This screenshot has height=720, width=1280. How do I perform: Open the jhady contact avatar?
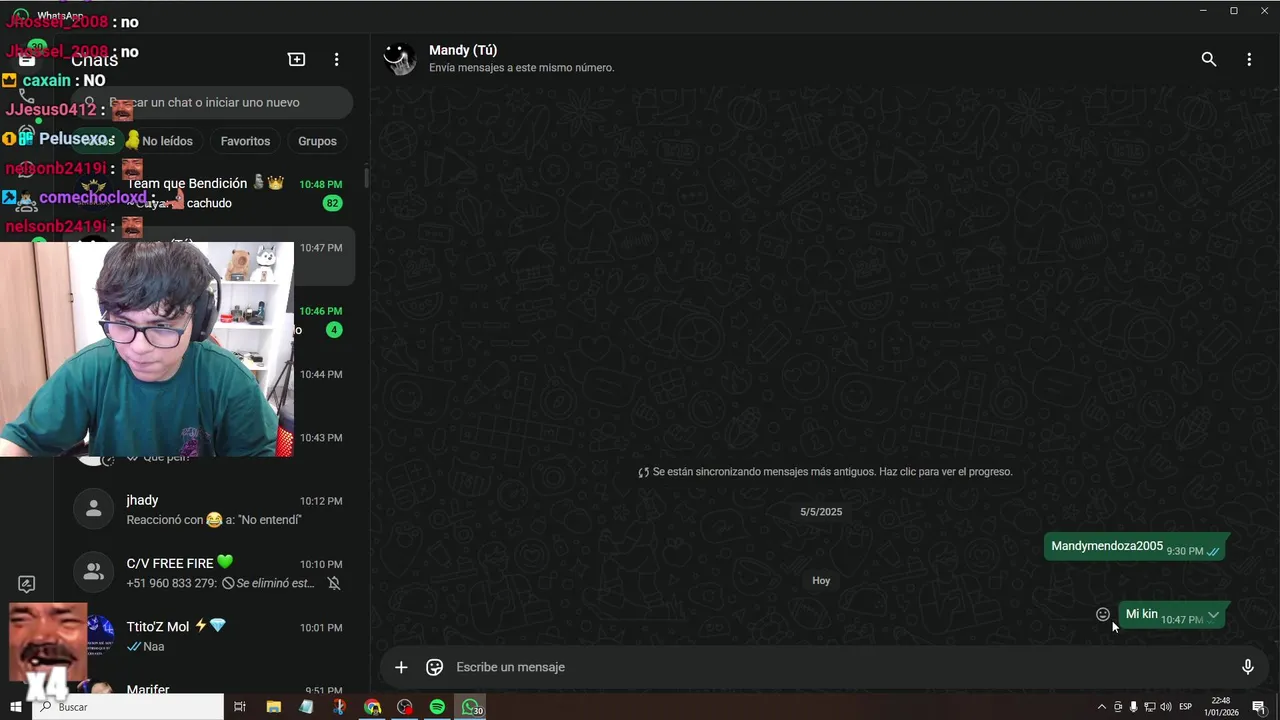(x=93, y=509)
